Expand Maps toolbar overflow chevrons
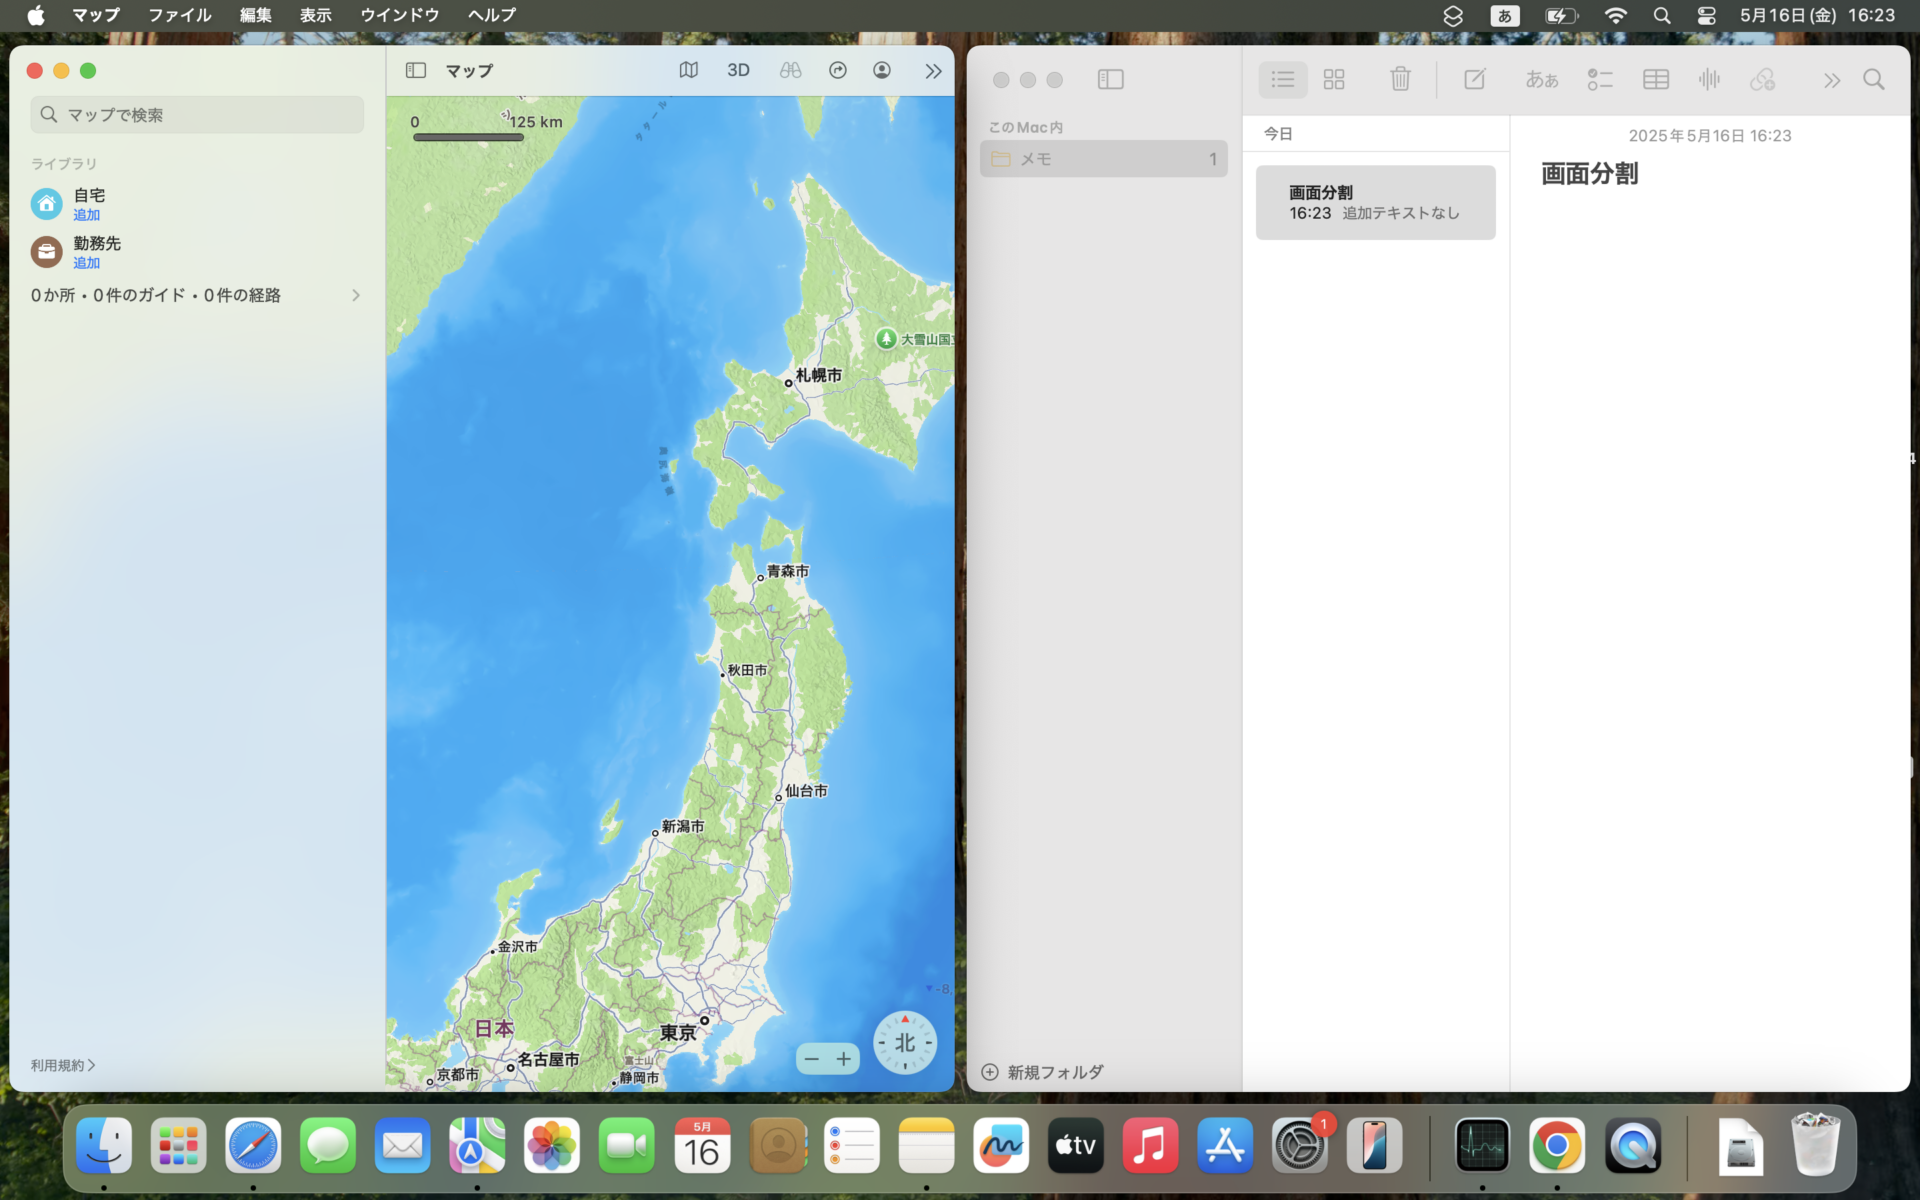Image resolution: width=1920 pixels, height=1200 pixels. click(x=933, y=71)
